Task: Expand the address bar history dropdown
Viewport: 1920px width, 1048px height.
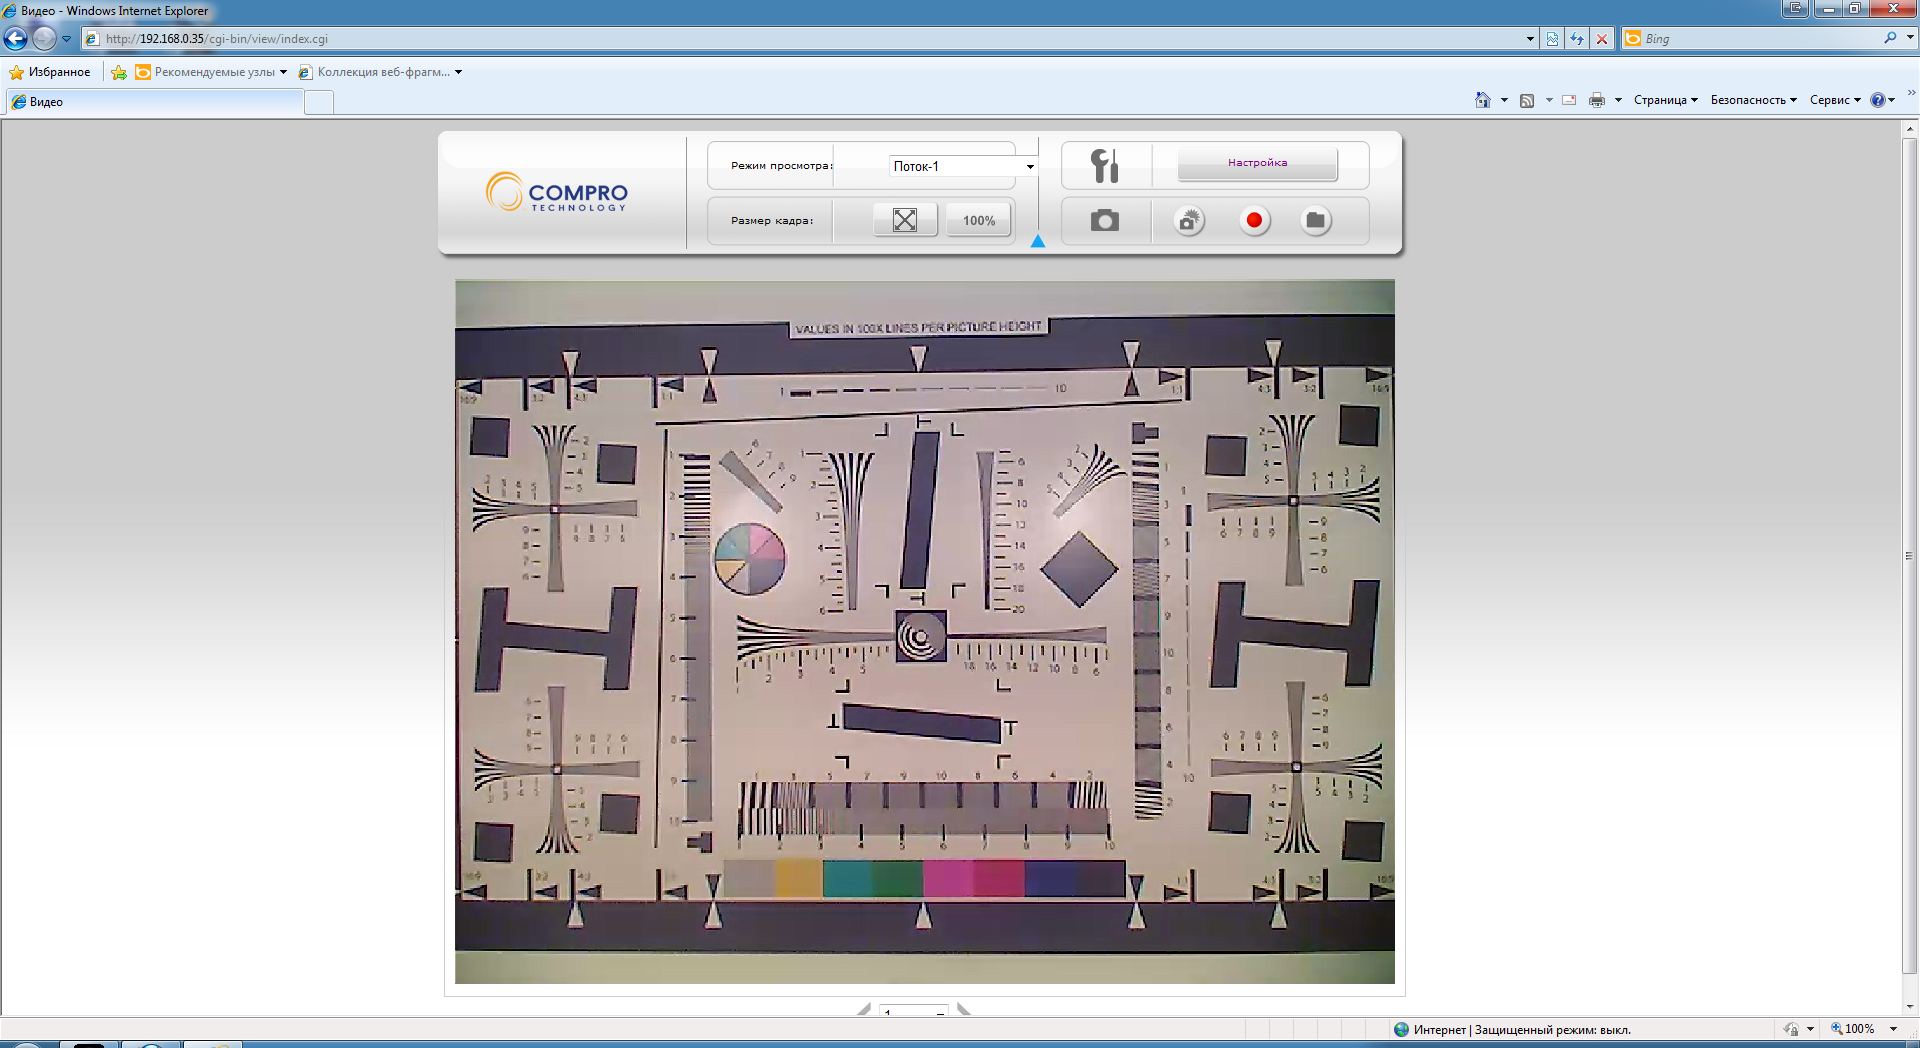Action: (x=1530, y=39)
